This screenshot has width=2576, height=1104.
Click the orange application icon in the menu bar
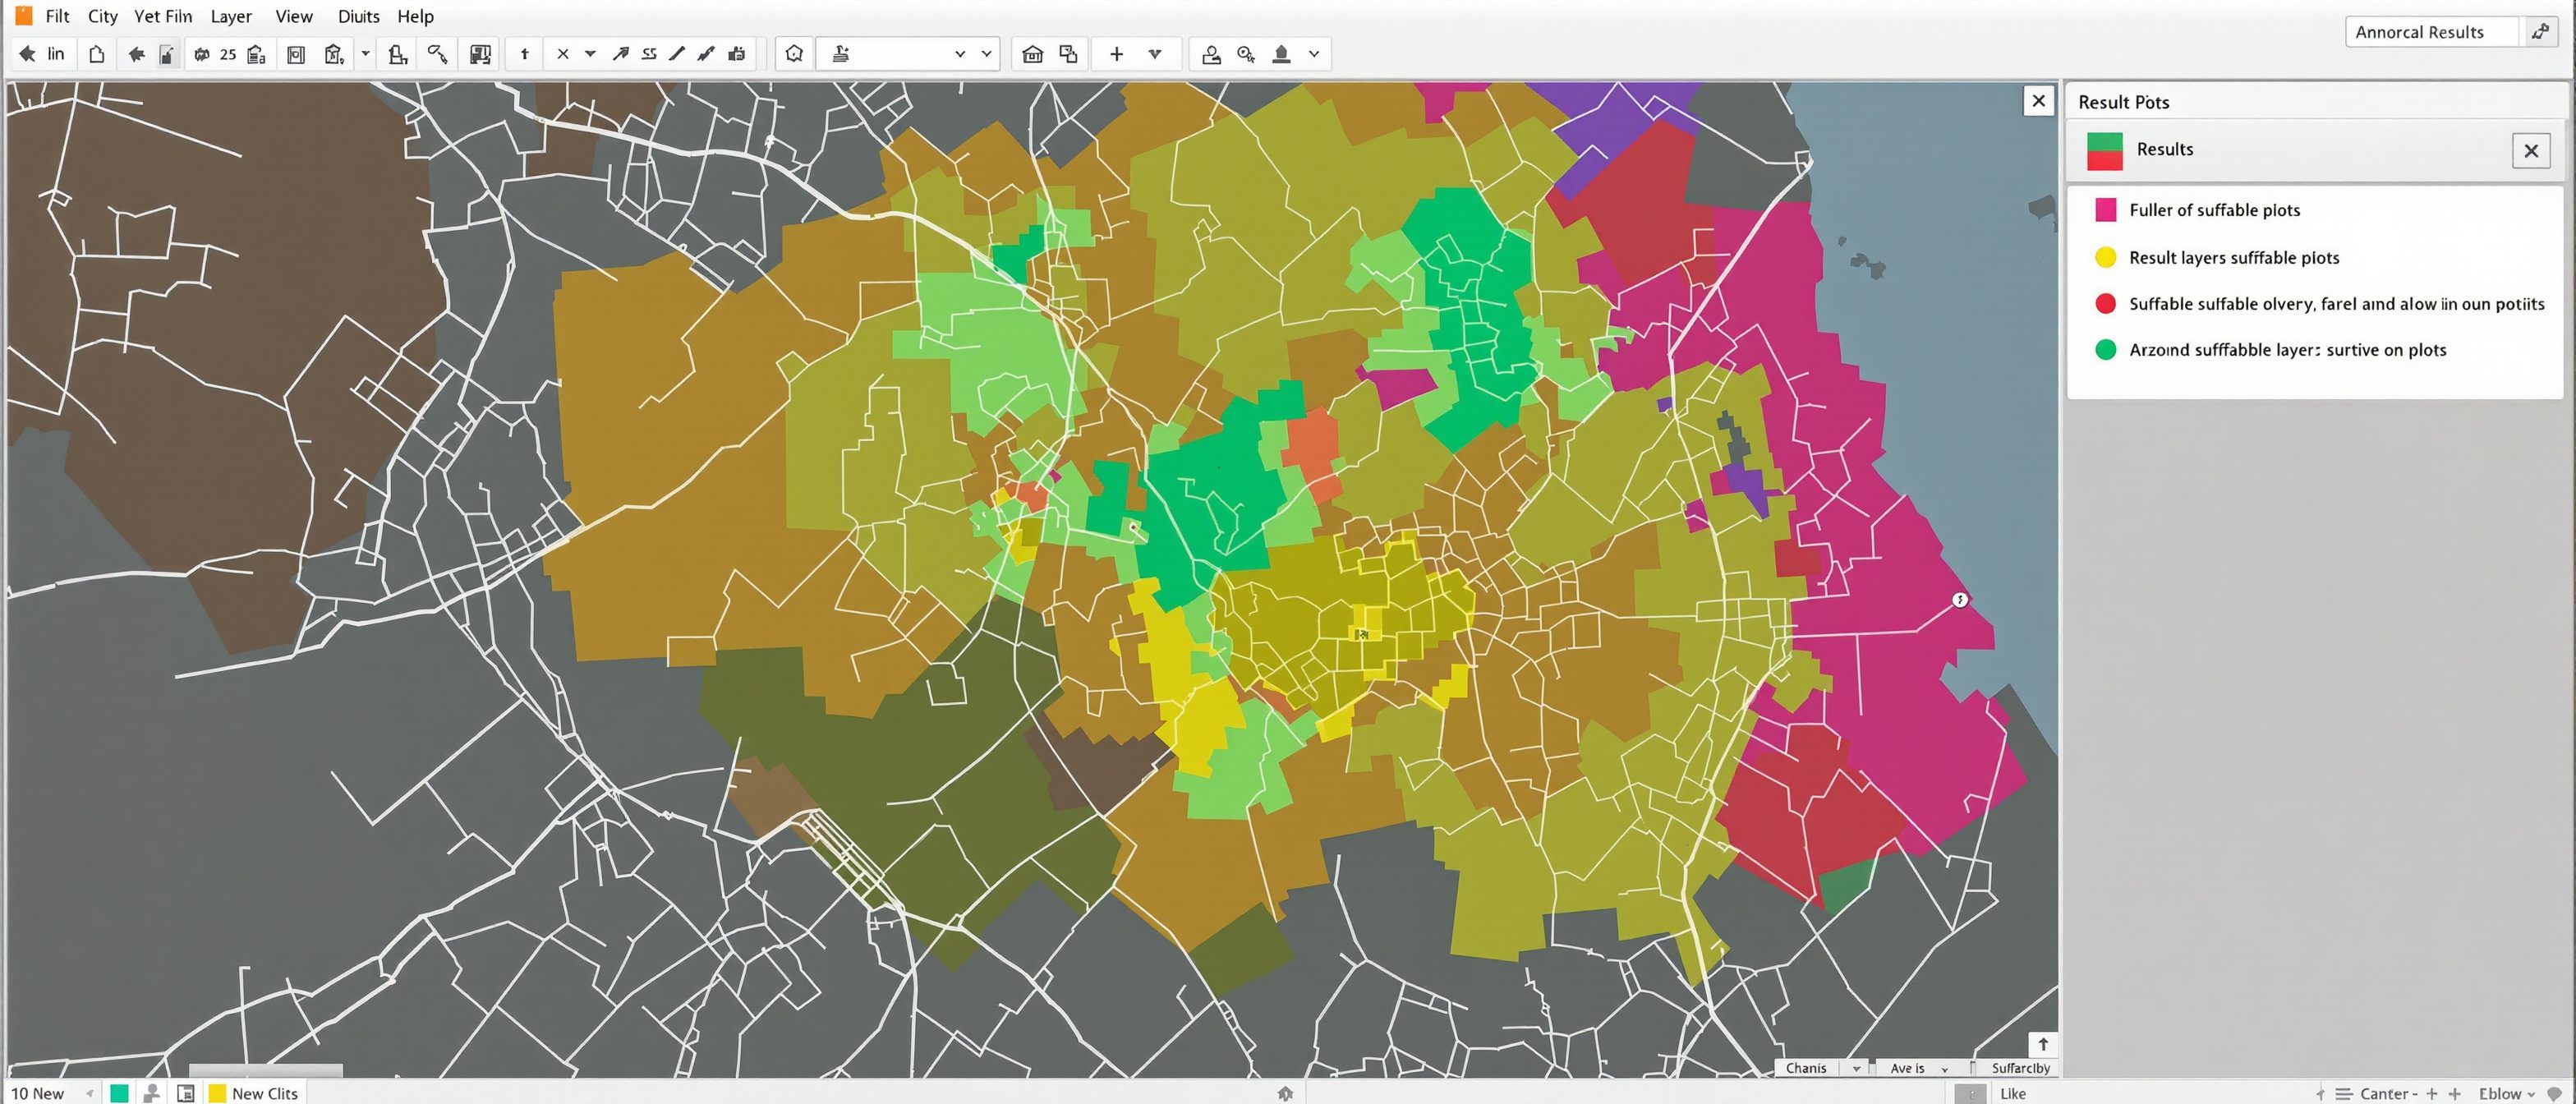[x=24, y=16]
